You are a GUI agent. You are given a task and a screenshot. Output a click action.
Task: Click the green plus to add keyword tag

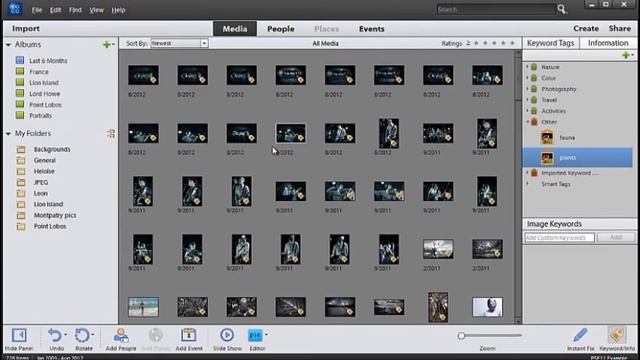click(x=626, y=55)
